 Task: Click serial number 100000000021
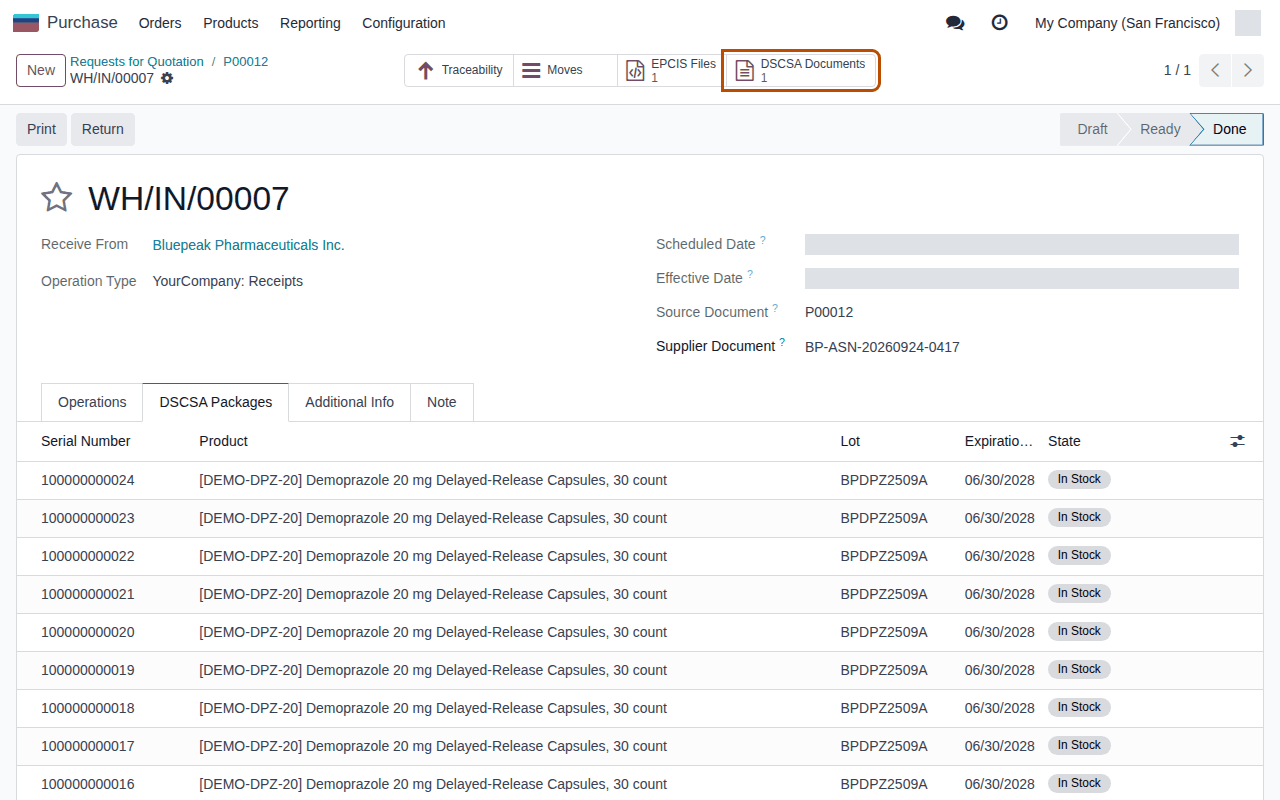coord(88,594)
